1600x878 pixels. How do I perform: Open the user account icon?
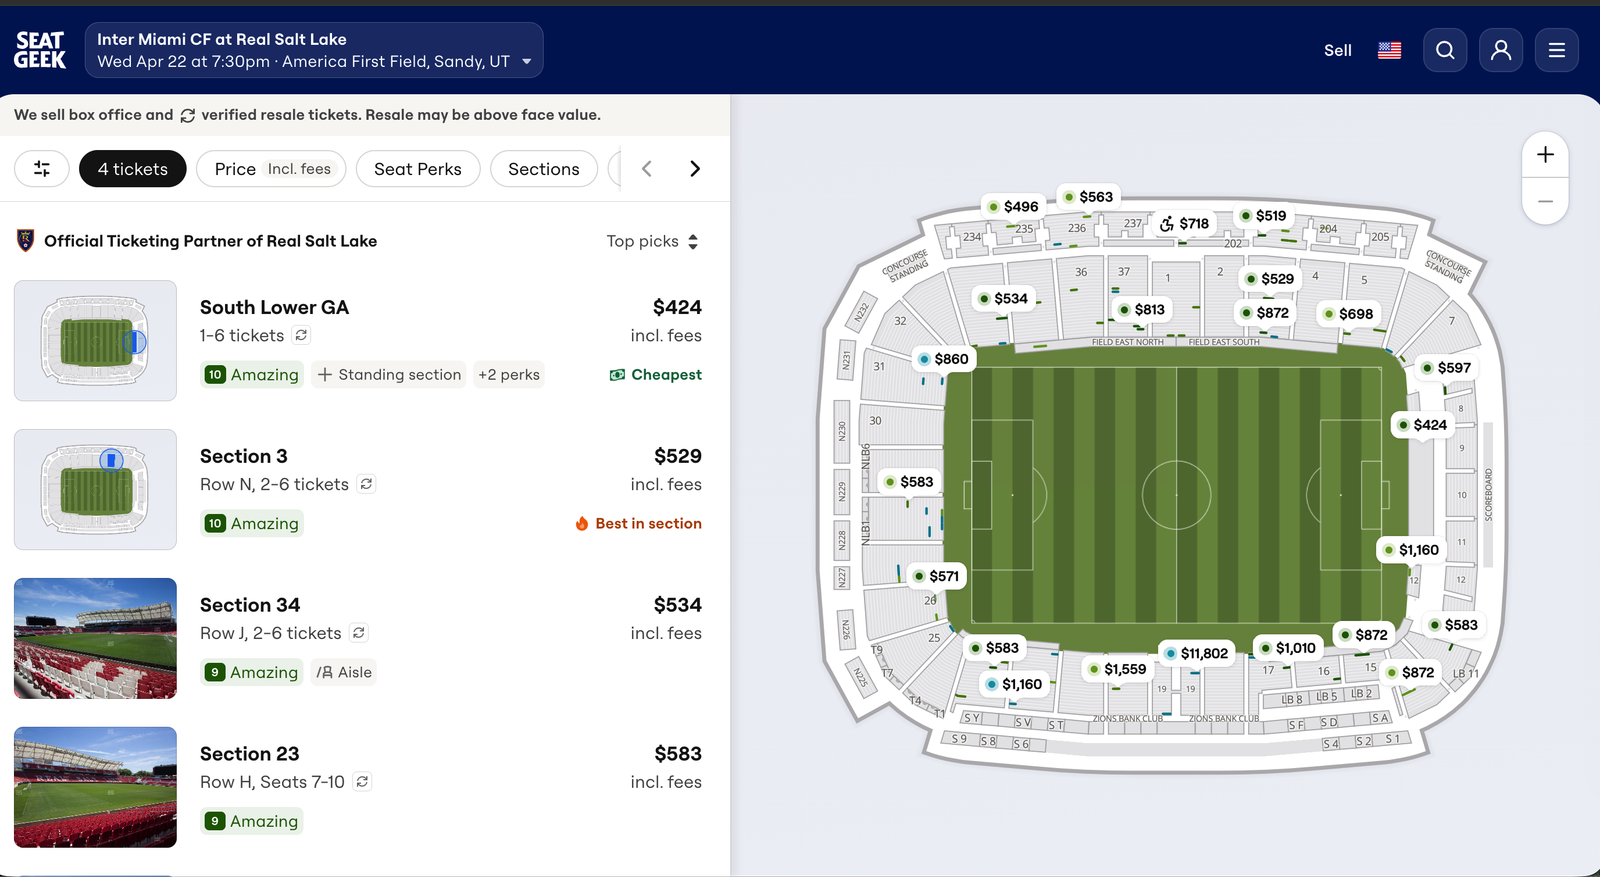point(1501,50)
